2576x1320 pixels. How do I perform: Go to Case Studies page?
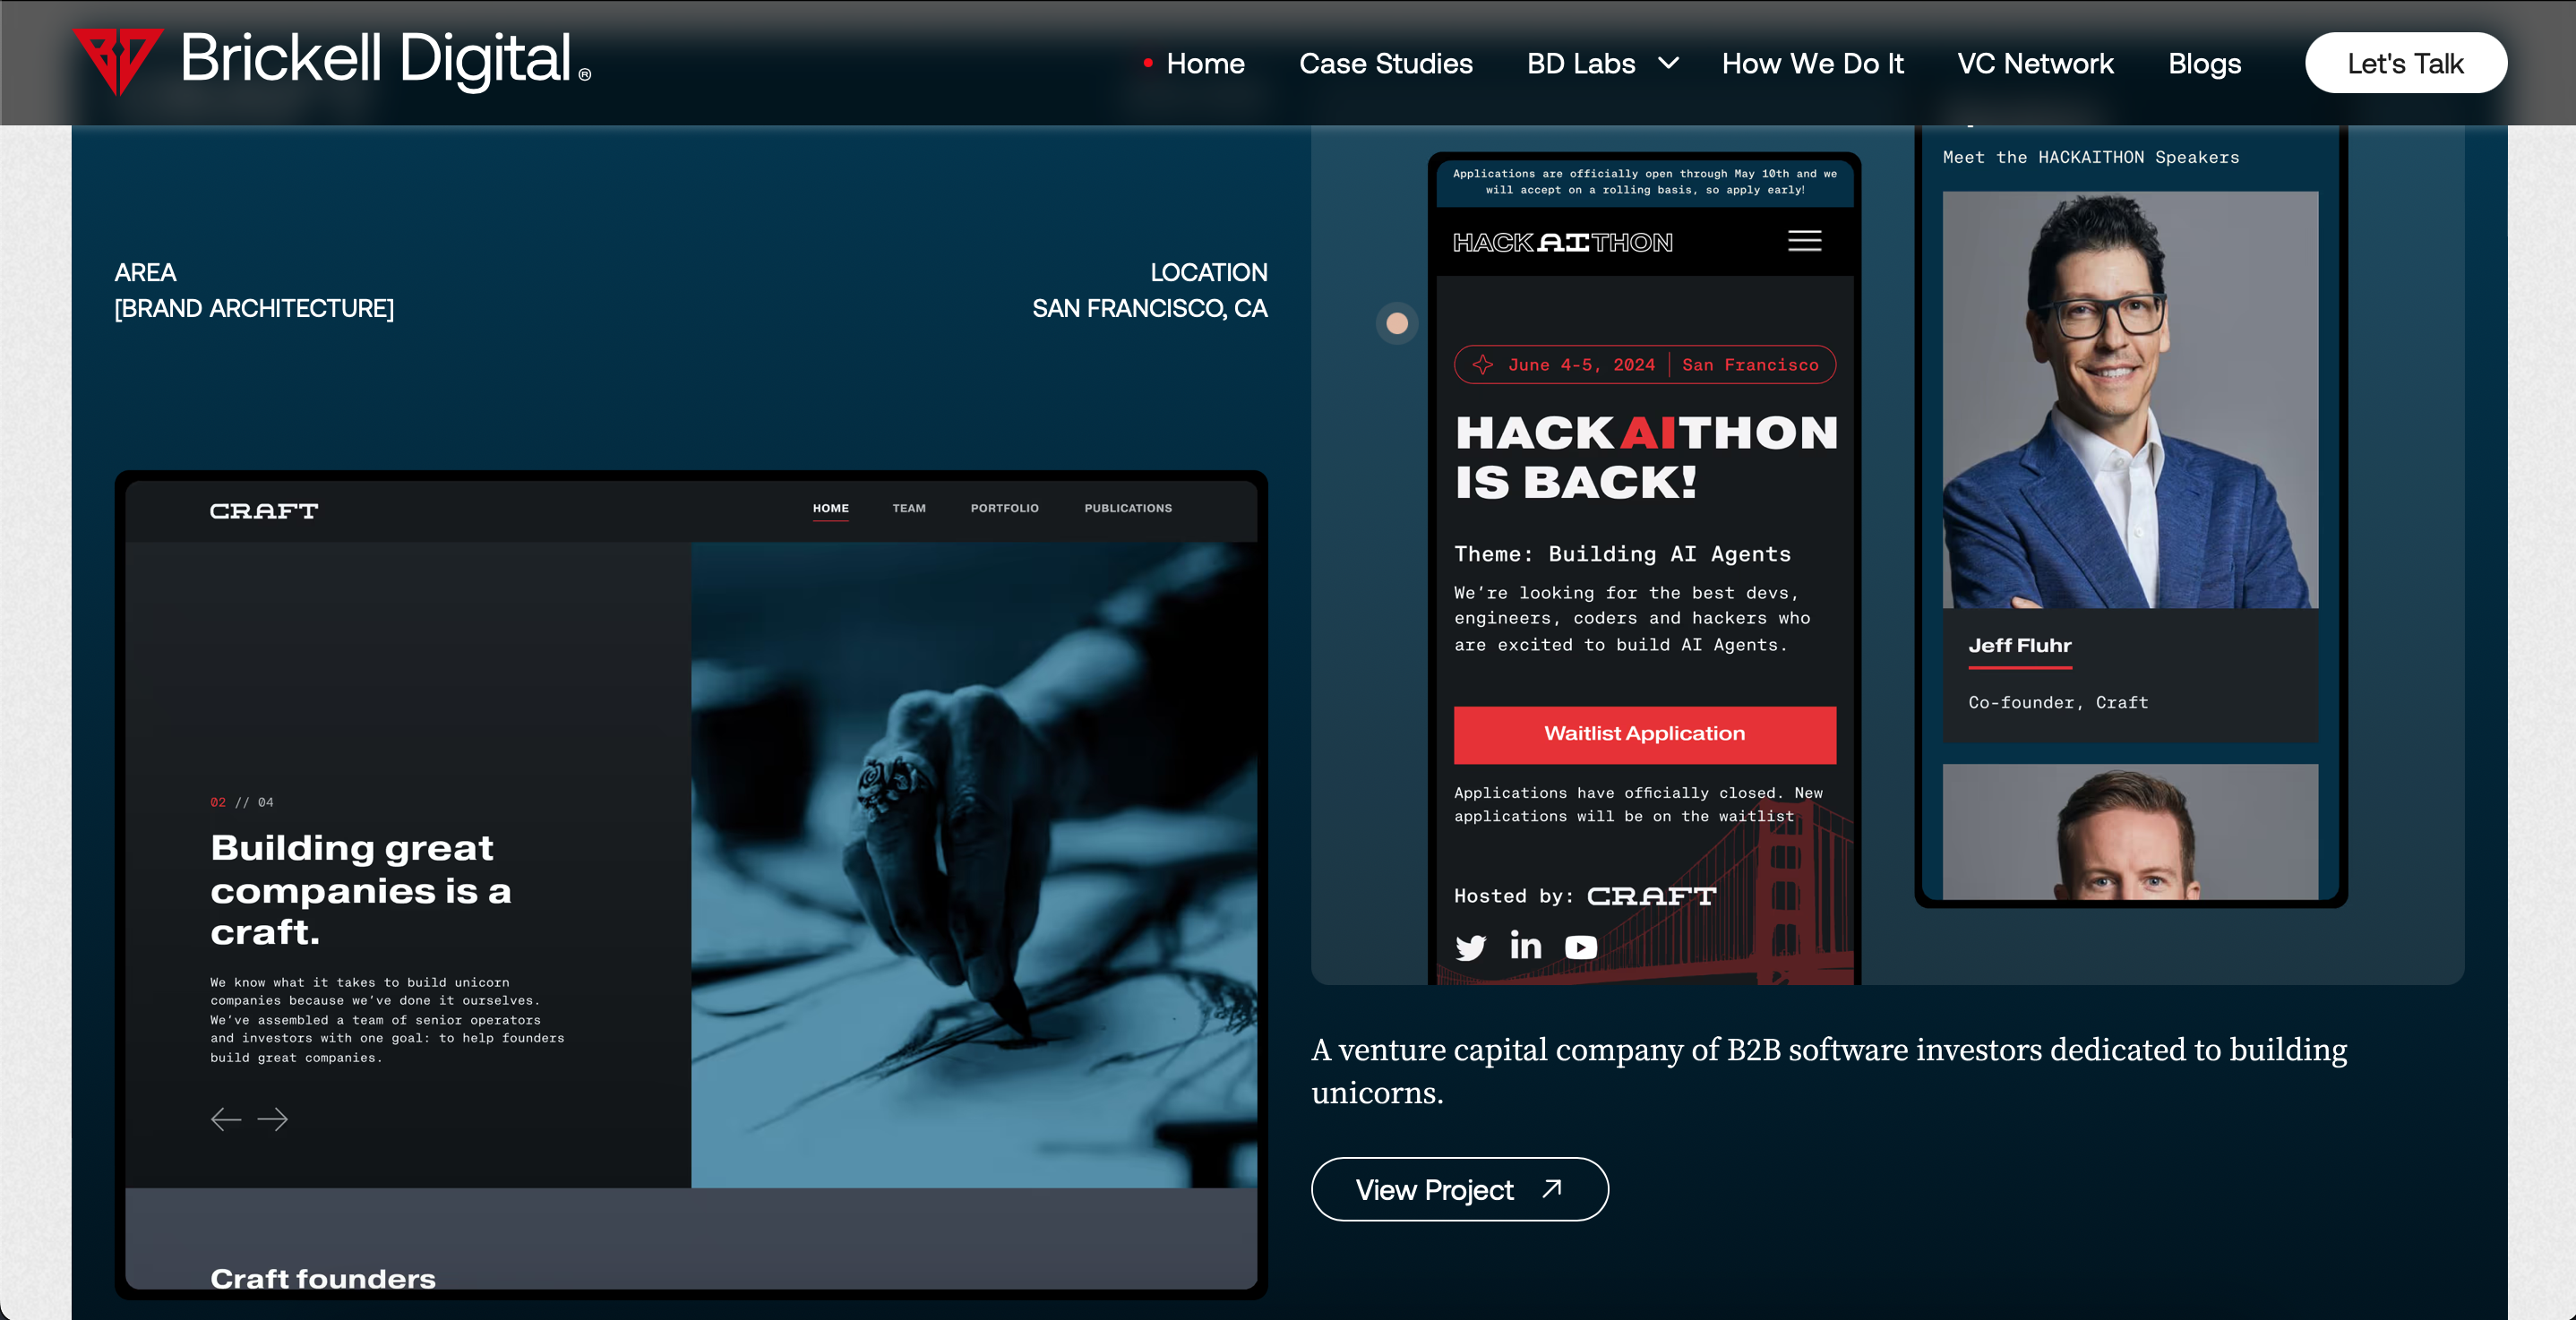(x=1385, y=63)
